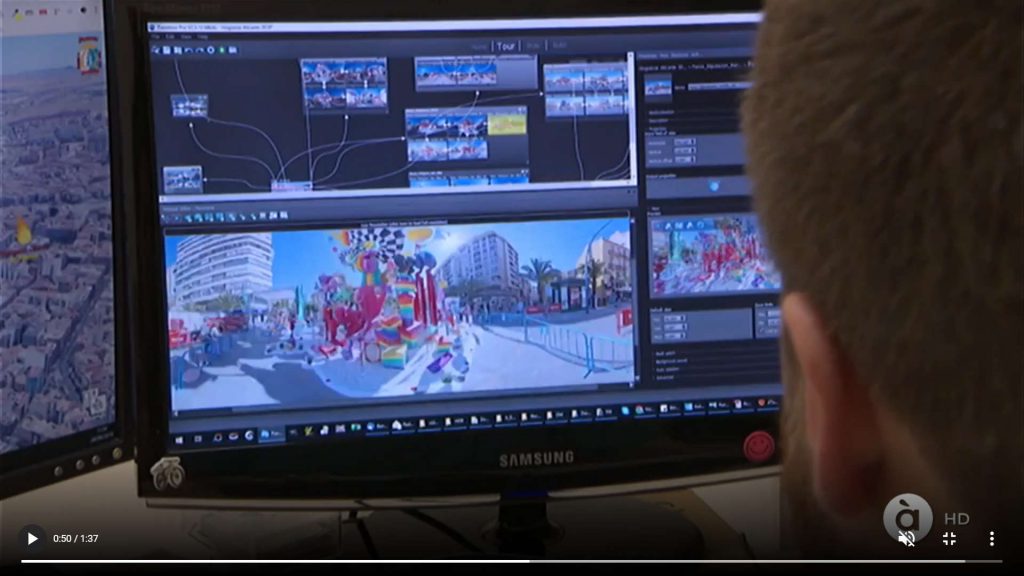Click the green toolbar icon in filmed application
The width and height of the screenshot is (1024, 576).
(222, 50)
